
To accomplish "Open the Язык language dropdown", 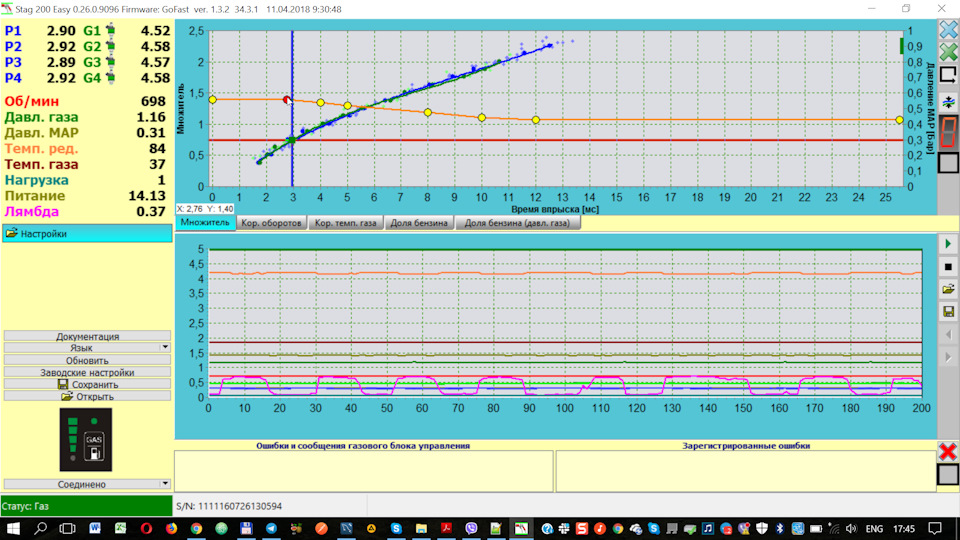I will (x=87, y=348).
